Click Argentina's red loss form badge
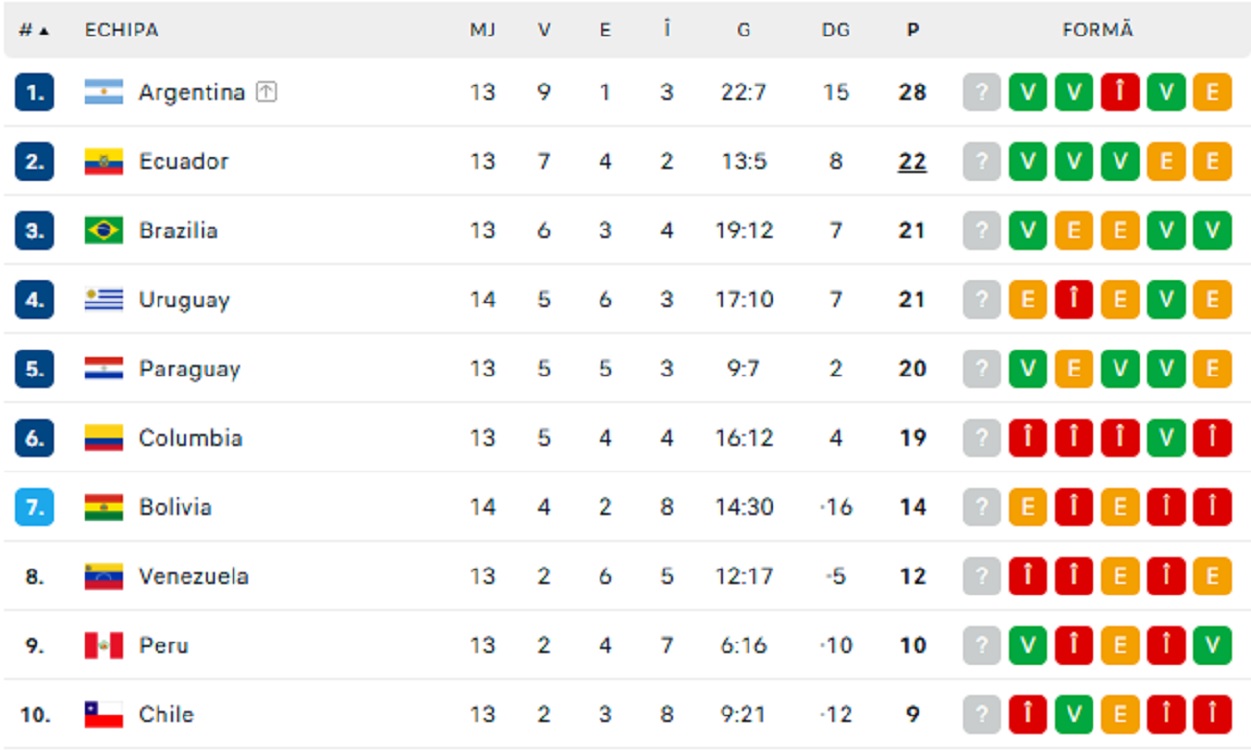The height and width of the screenshot is (751, 1251). [x=1120, y=92]
